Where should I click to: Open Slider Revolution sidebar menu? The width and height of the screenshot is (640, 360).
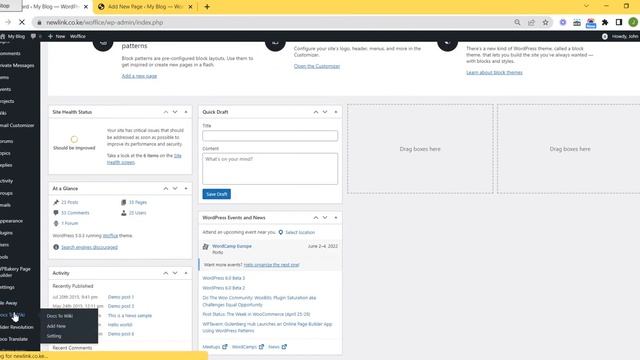(x=17, y=327)
